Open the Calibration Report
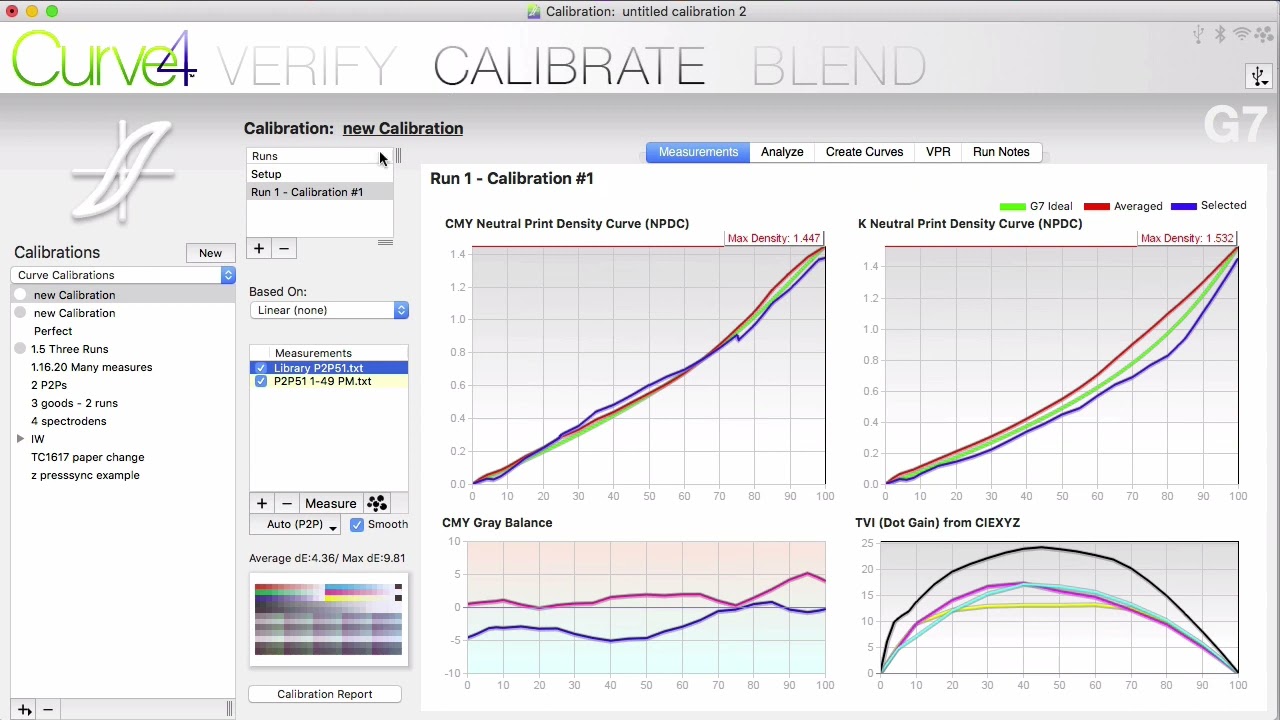The width and height of the screenshot is (1280, 720). (325, 694)
